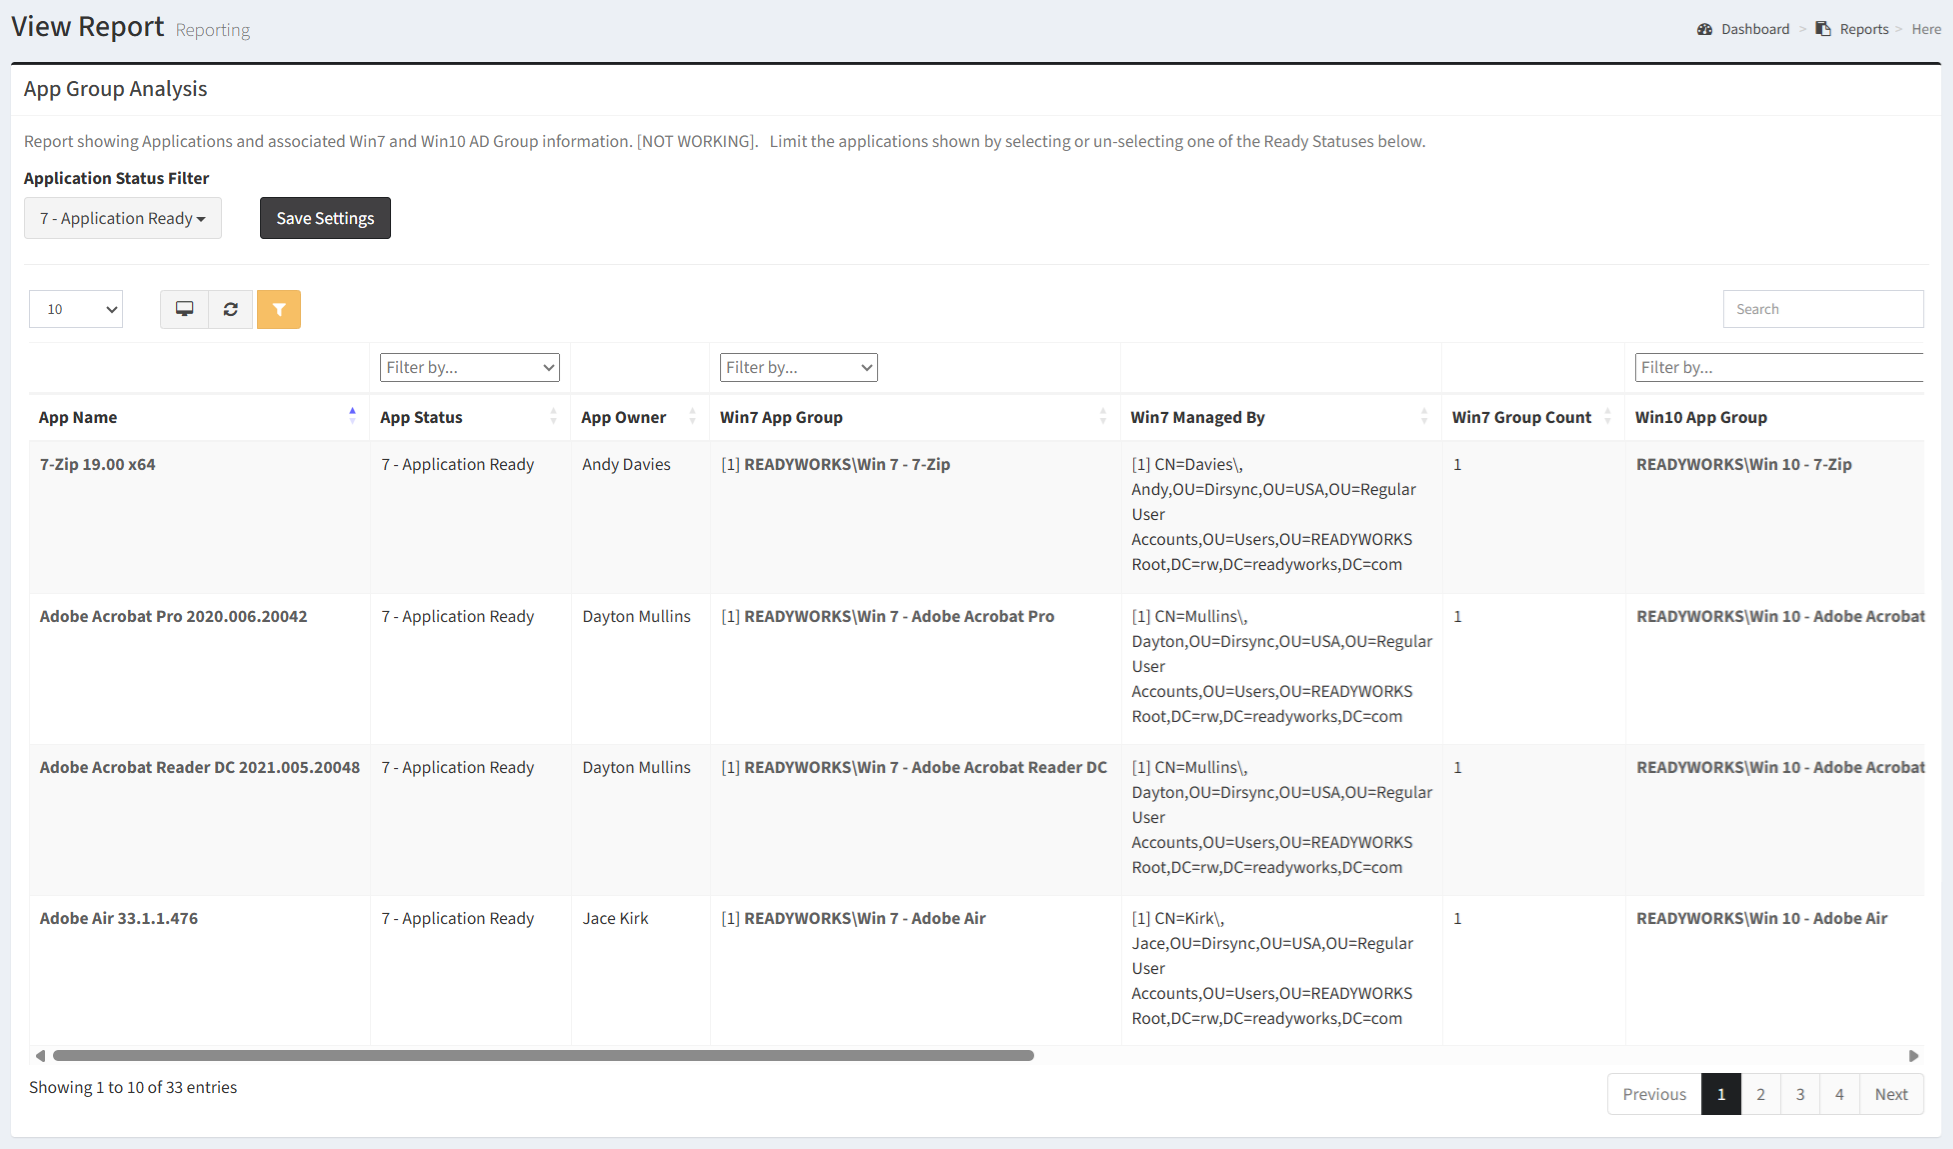The image size is (1953, 1149).
Task: Toggle the orange column filter button
Action: [279, 309]
